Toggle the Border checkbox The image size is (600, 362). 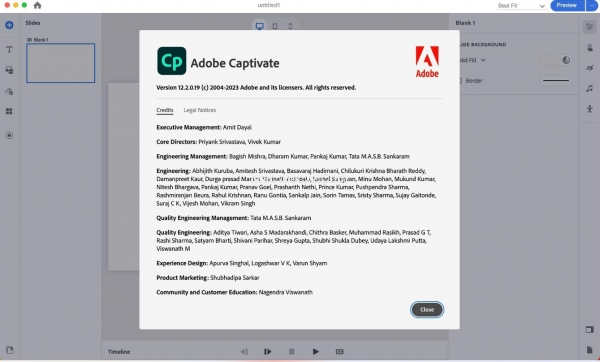pyautogui.click(x=460, y=81)
